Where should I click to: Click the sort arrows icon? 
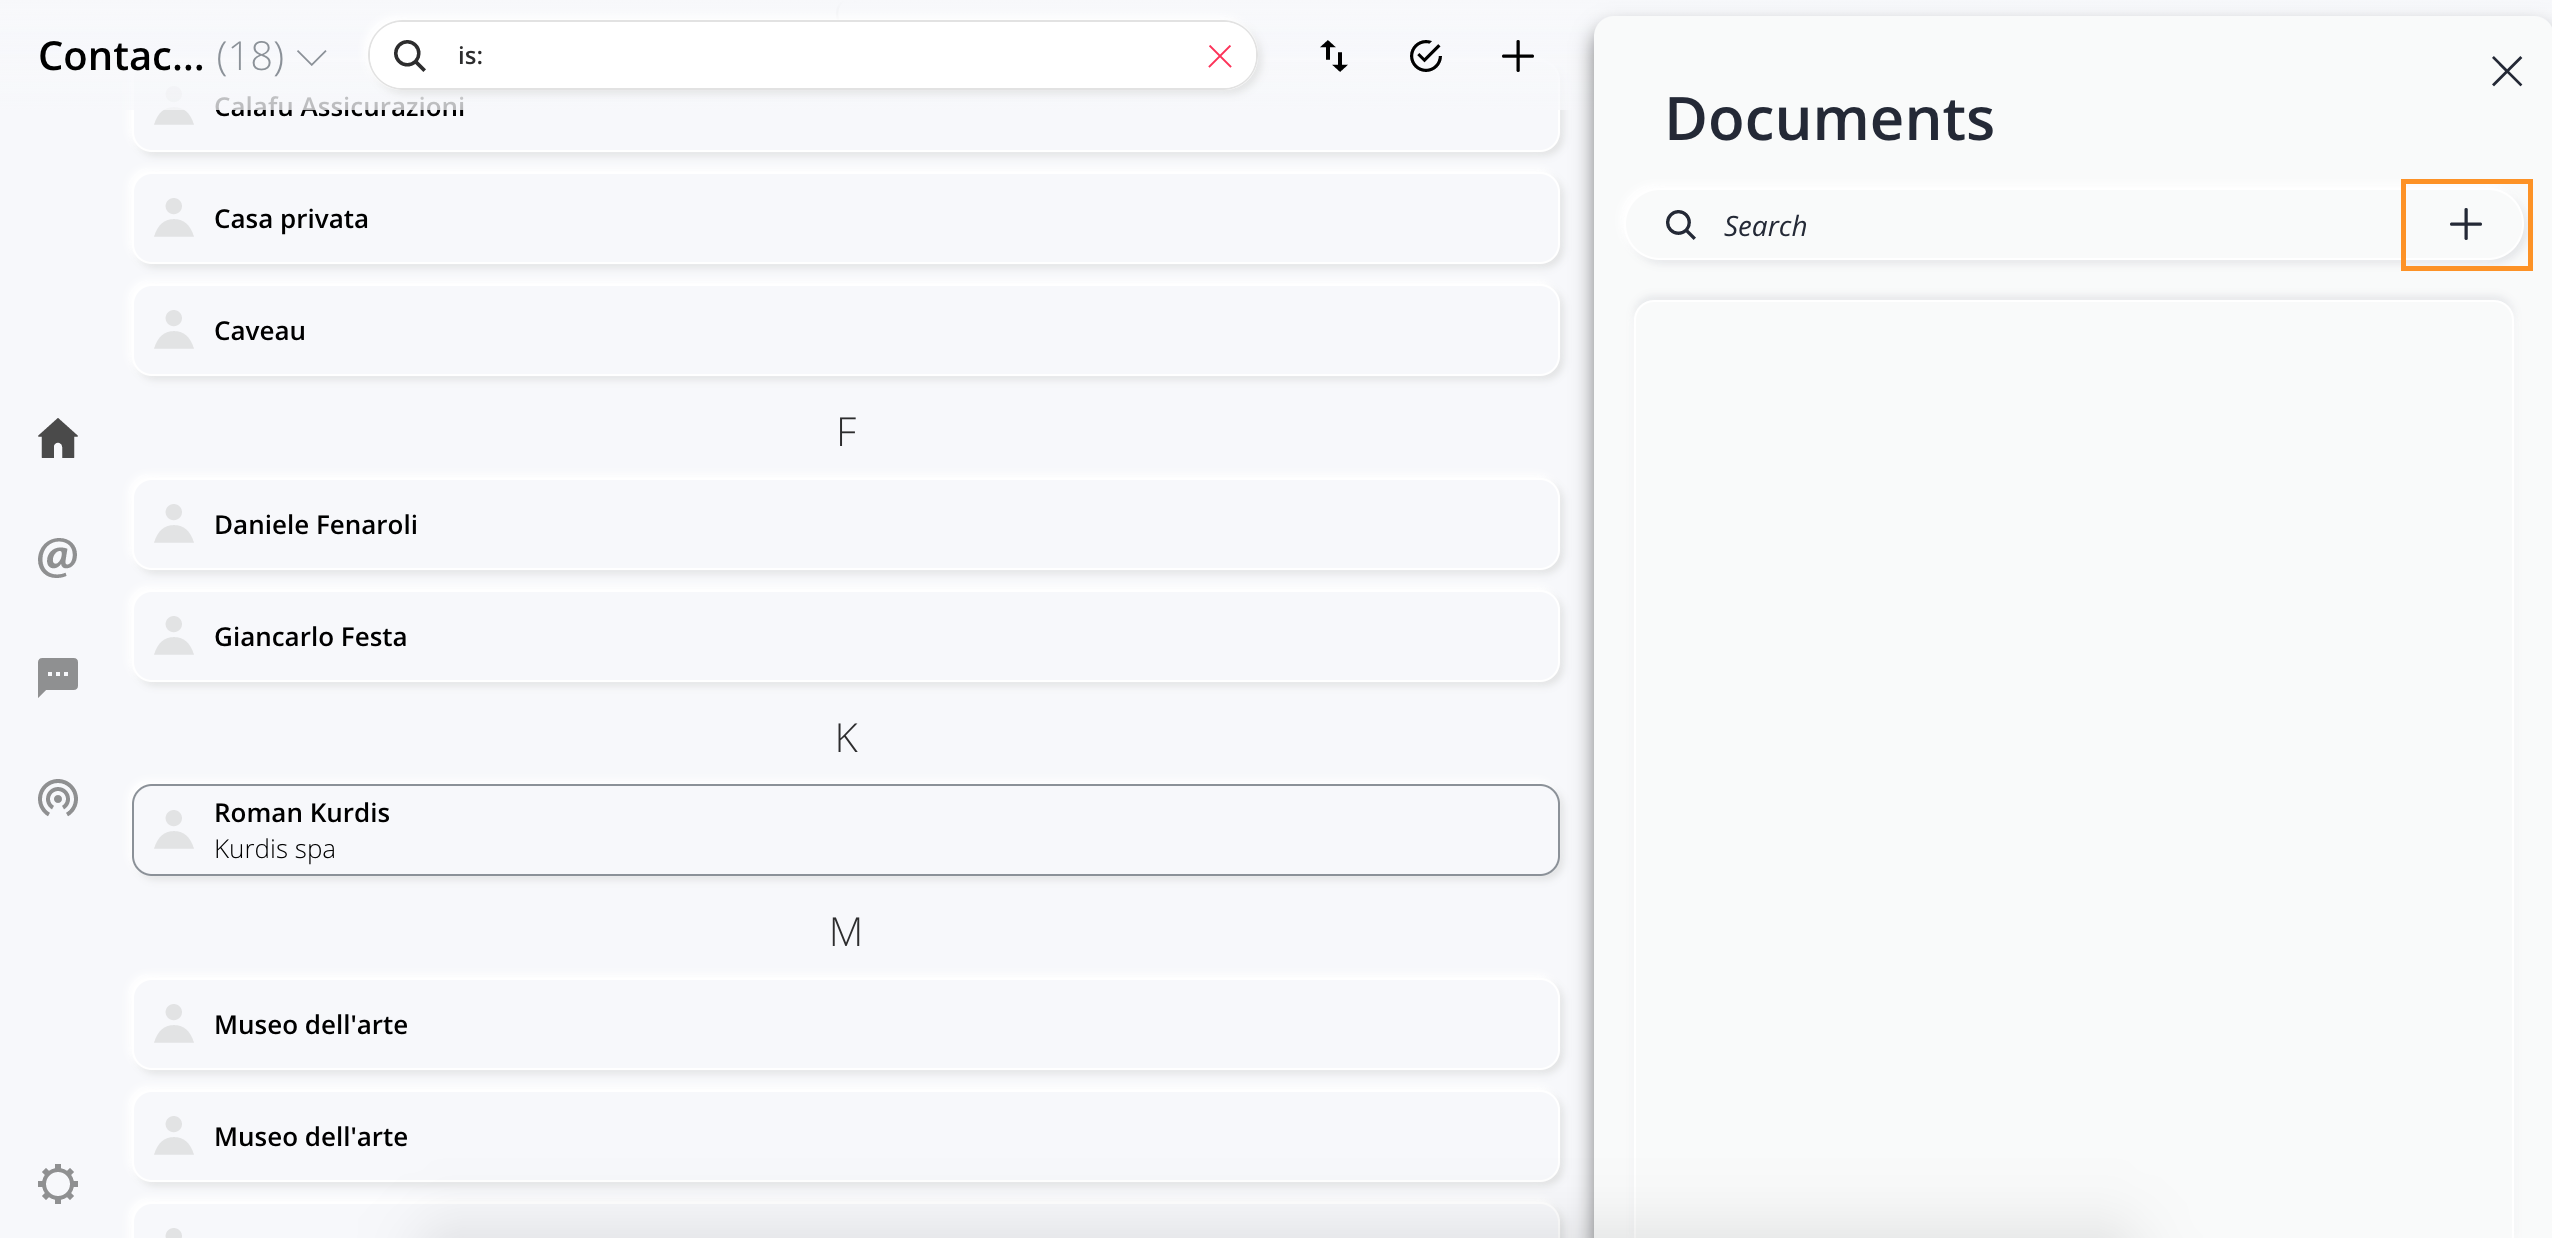click(1334, 56)
